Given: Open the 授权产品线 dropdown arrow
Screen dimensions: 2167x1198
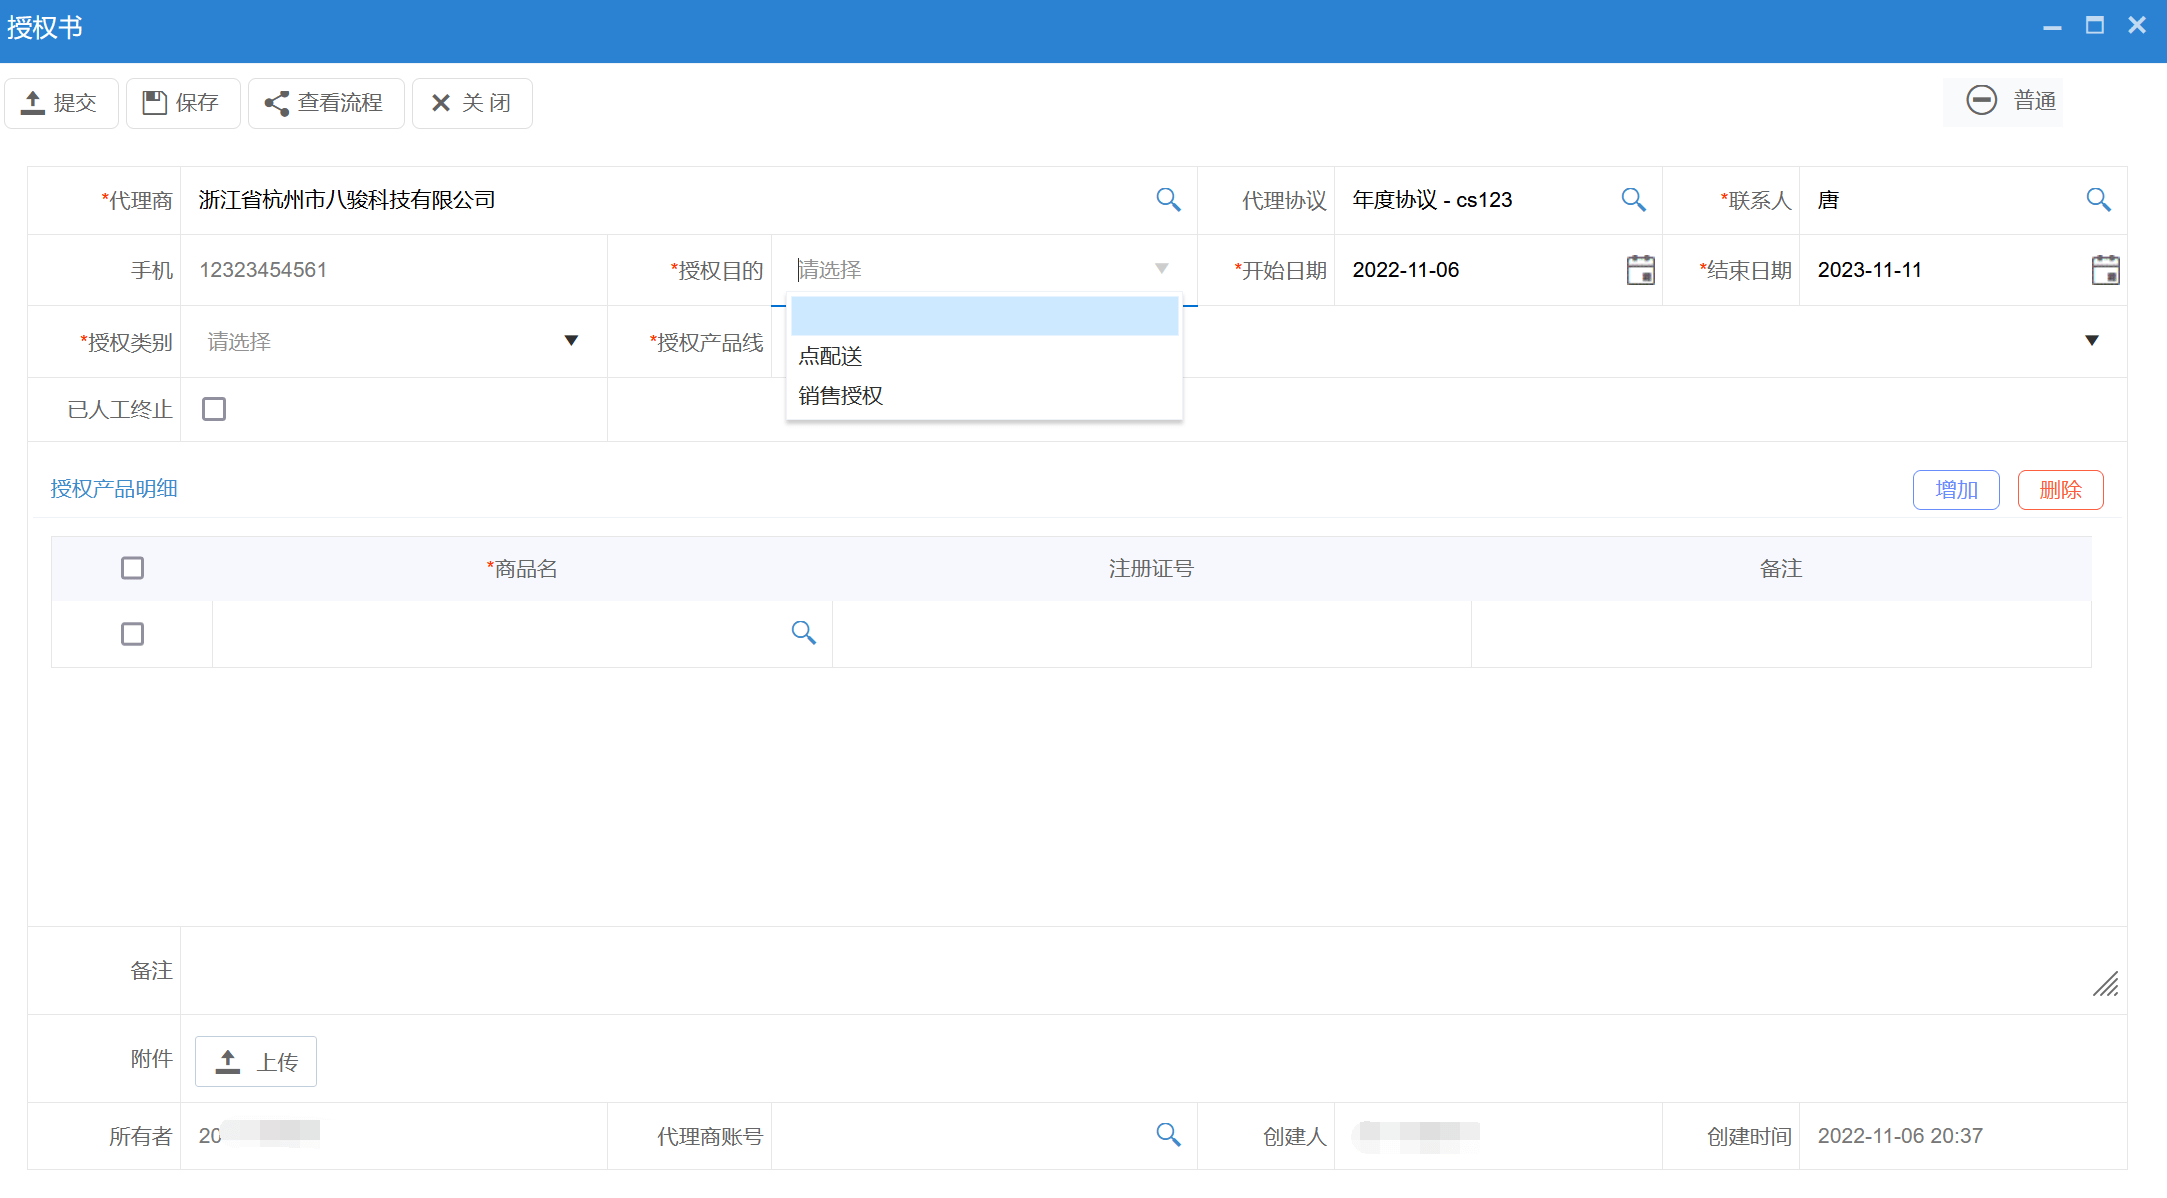Looking at the screenshot, I should pos(2091,341).
